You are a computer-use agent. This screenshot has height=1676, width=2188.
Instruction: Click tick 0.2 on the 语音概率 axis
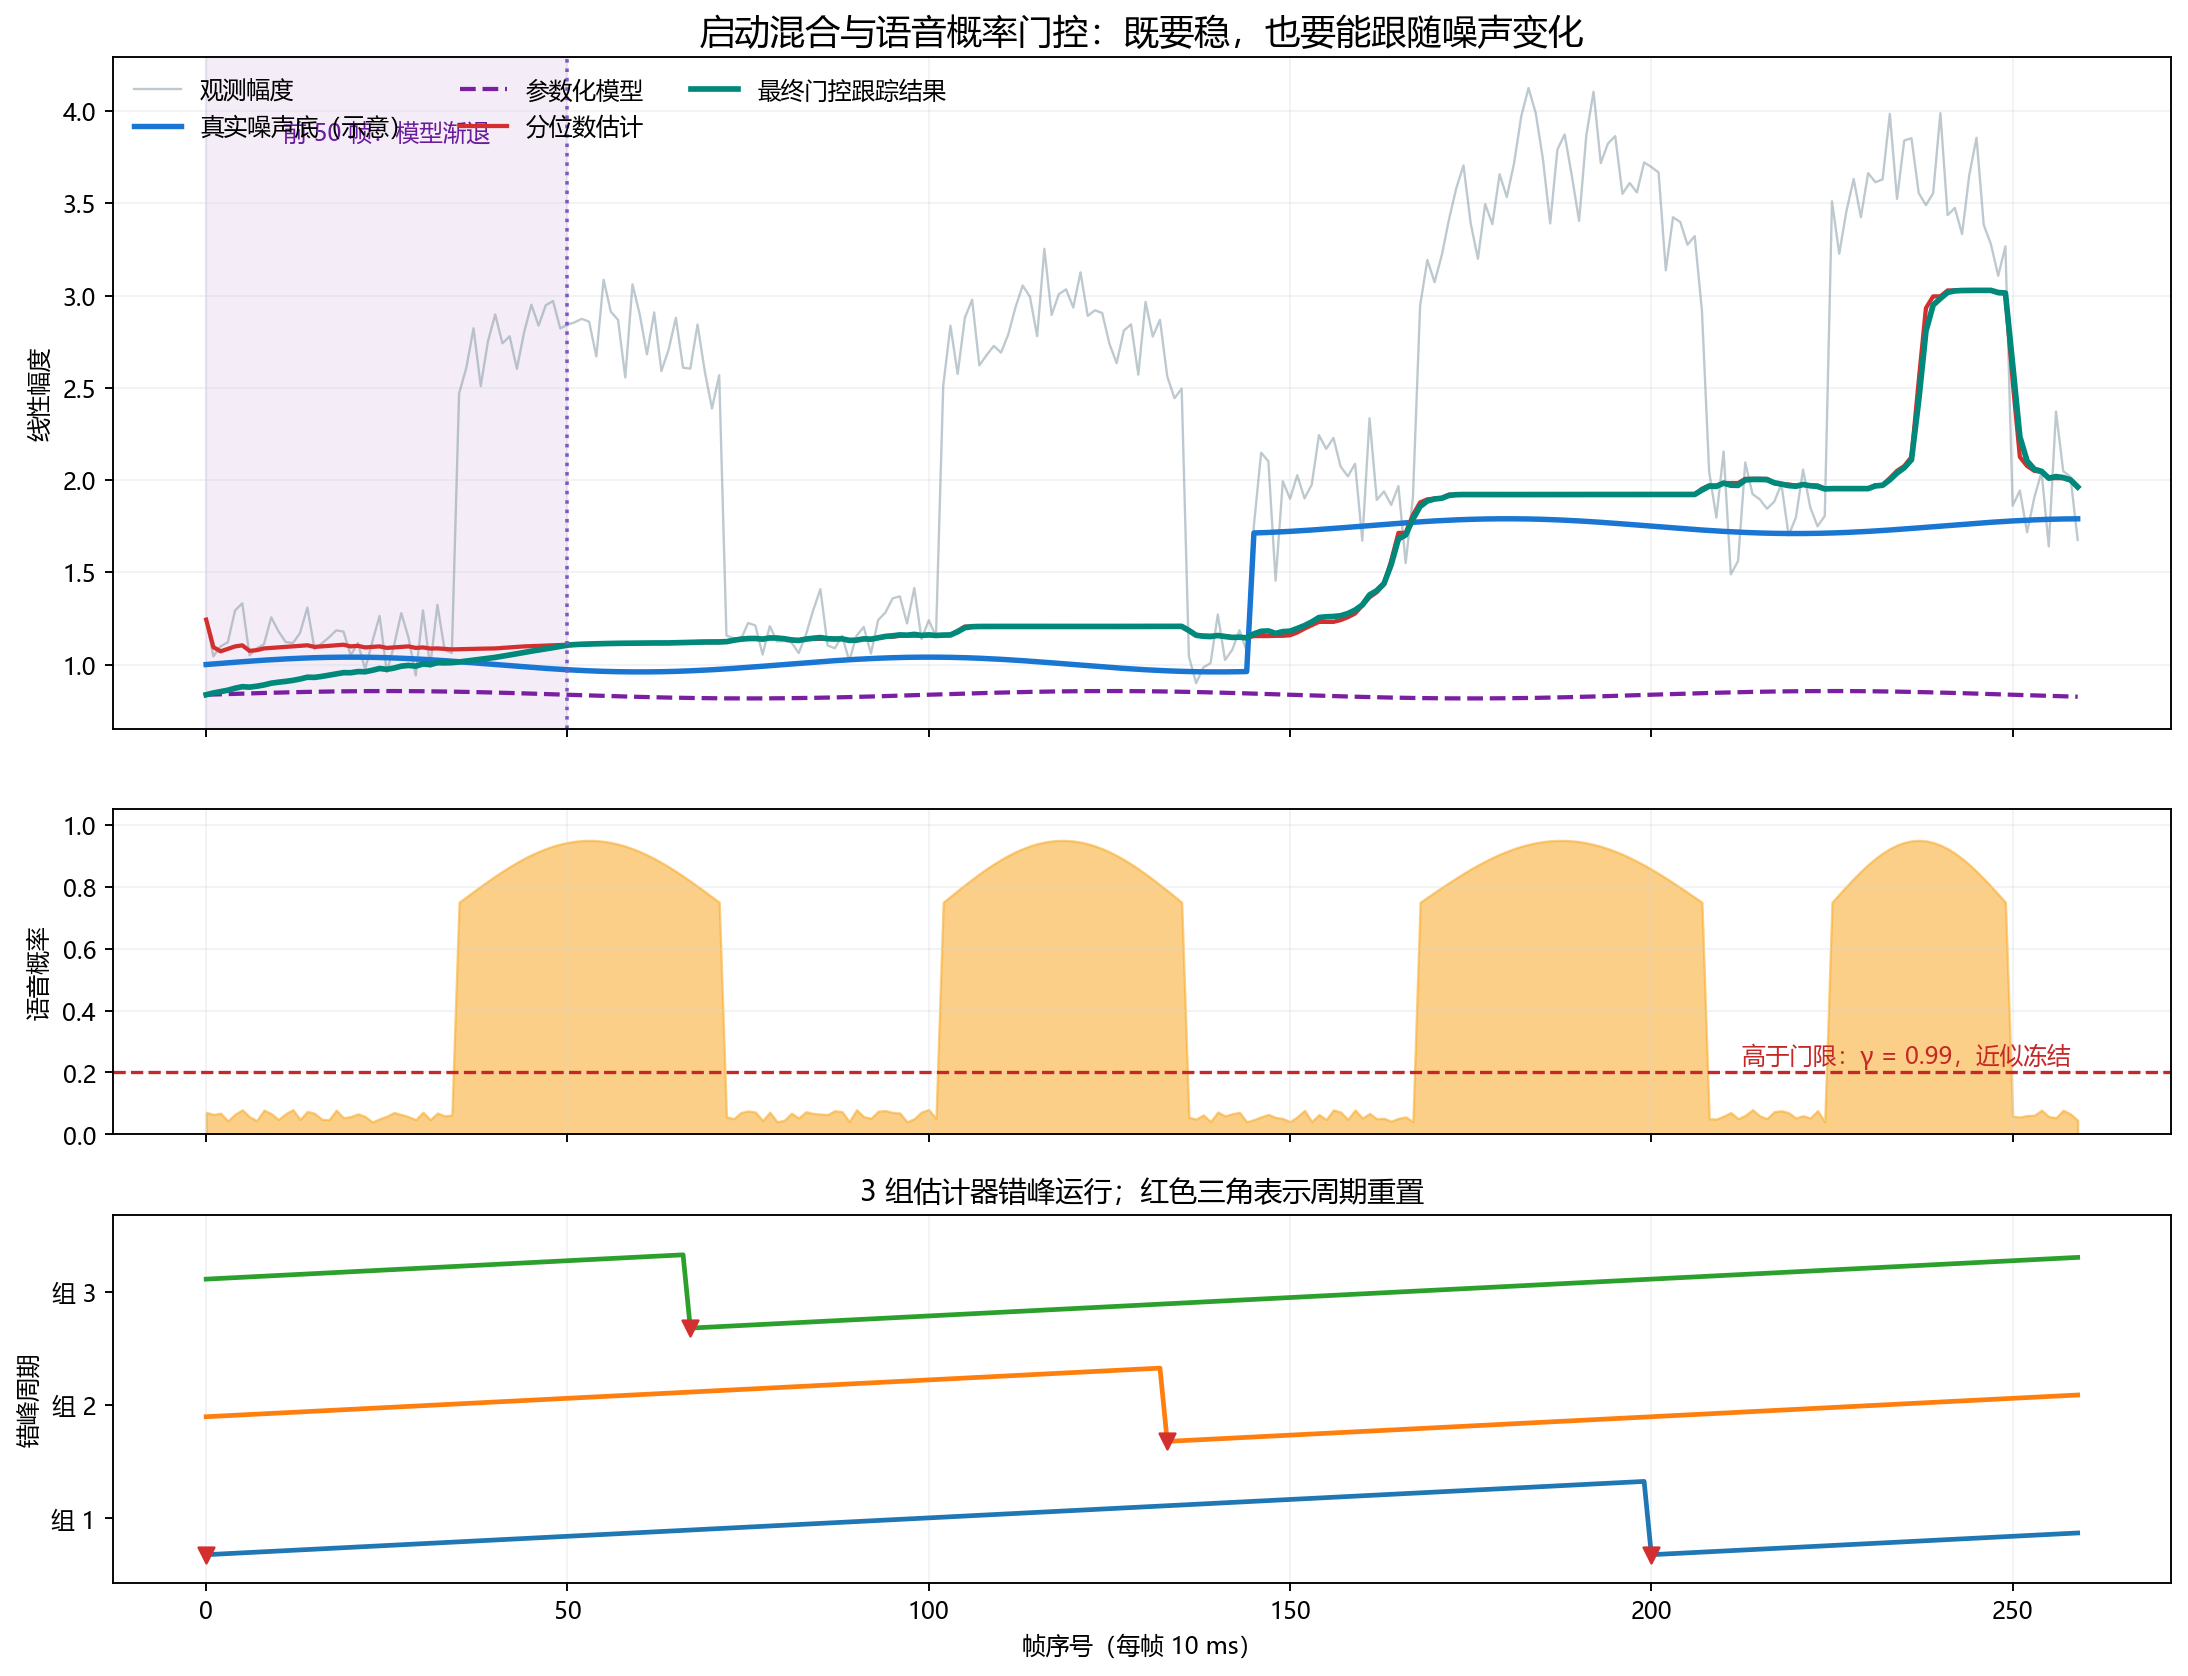click(79, 1074)
